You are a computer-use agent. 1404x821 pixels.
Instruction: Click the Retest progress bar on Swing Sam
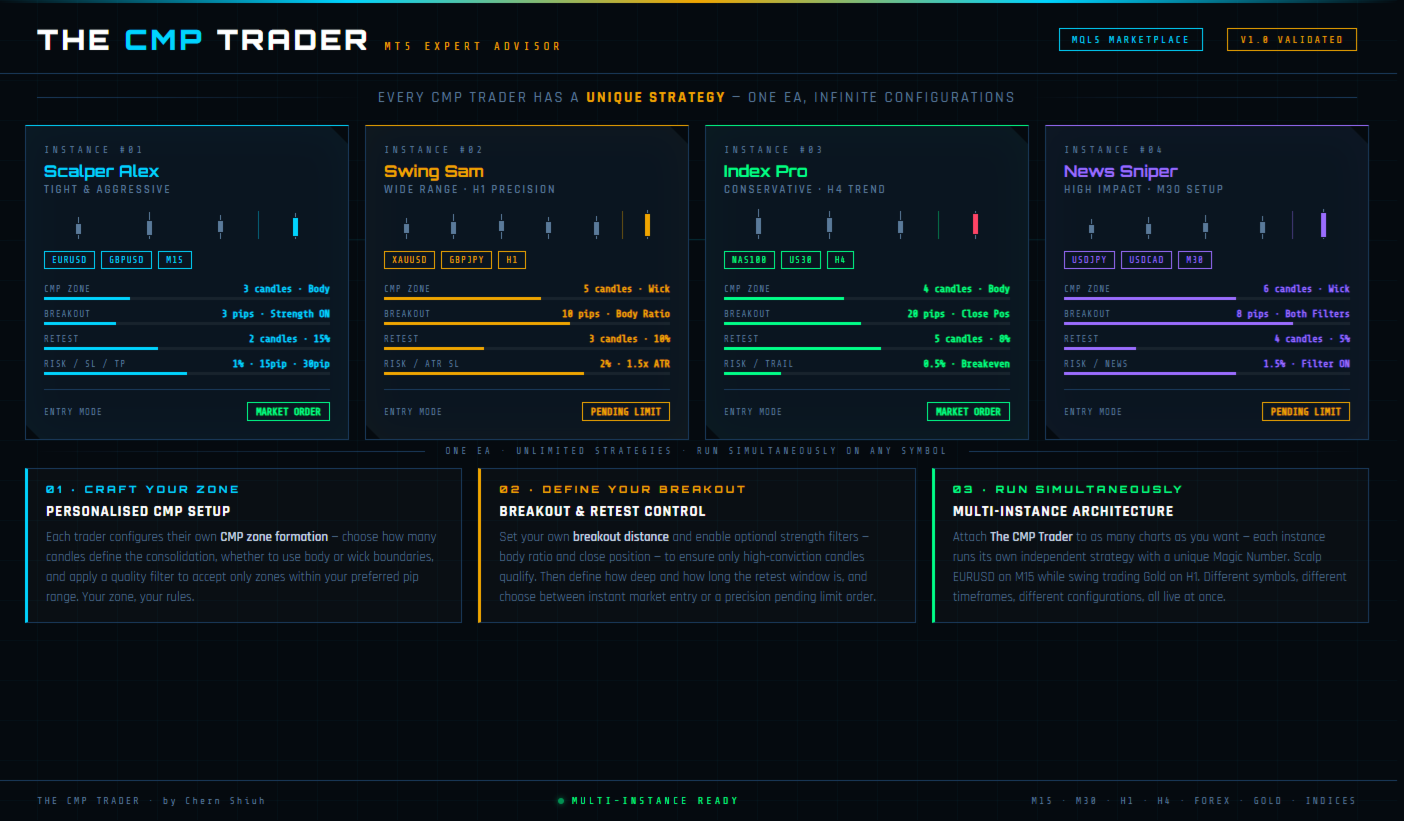click(527, 348)
